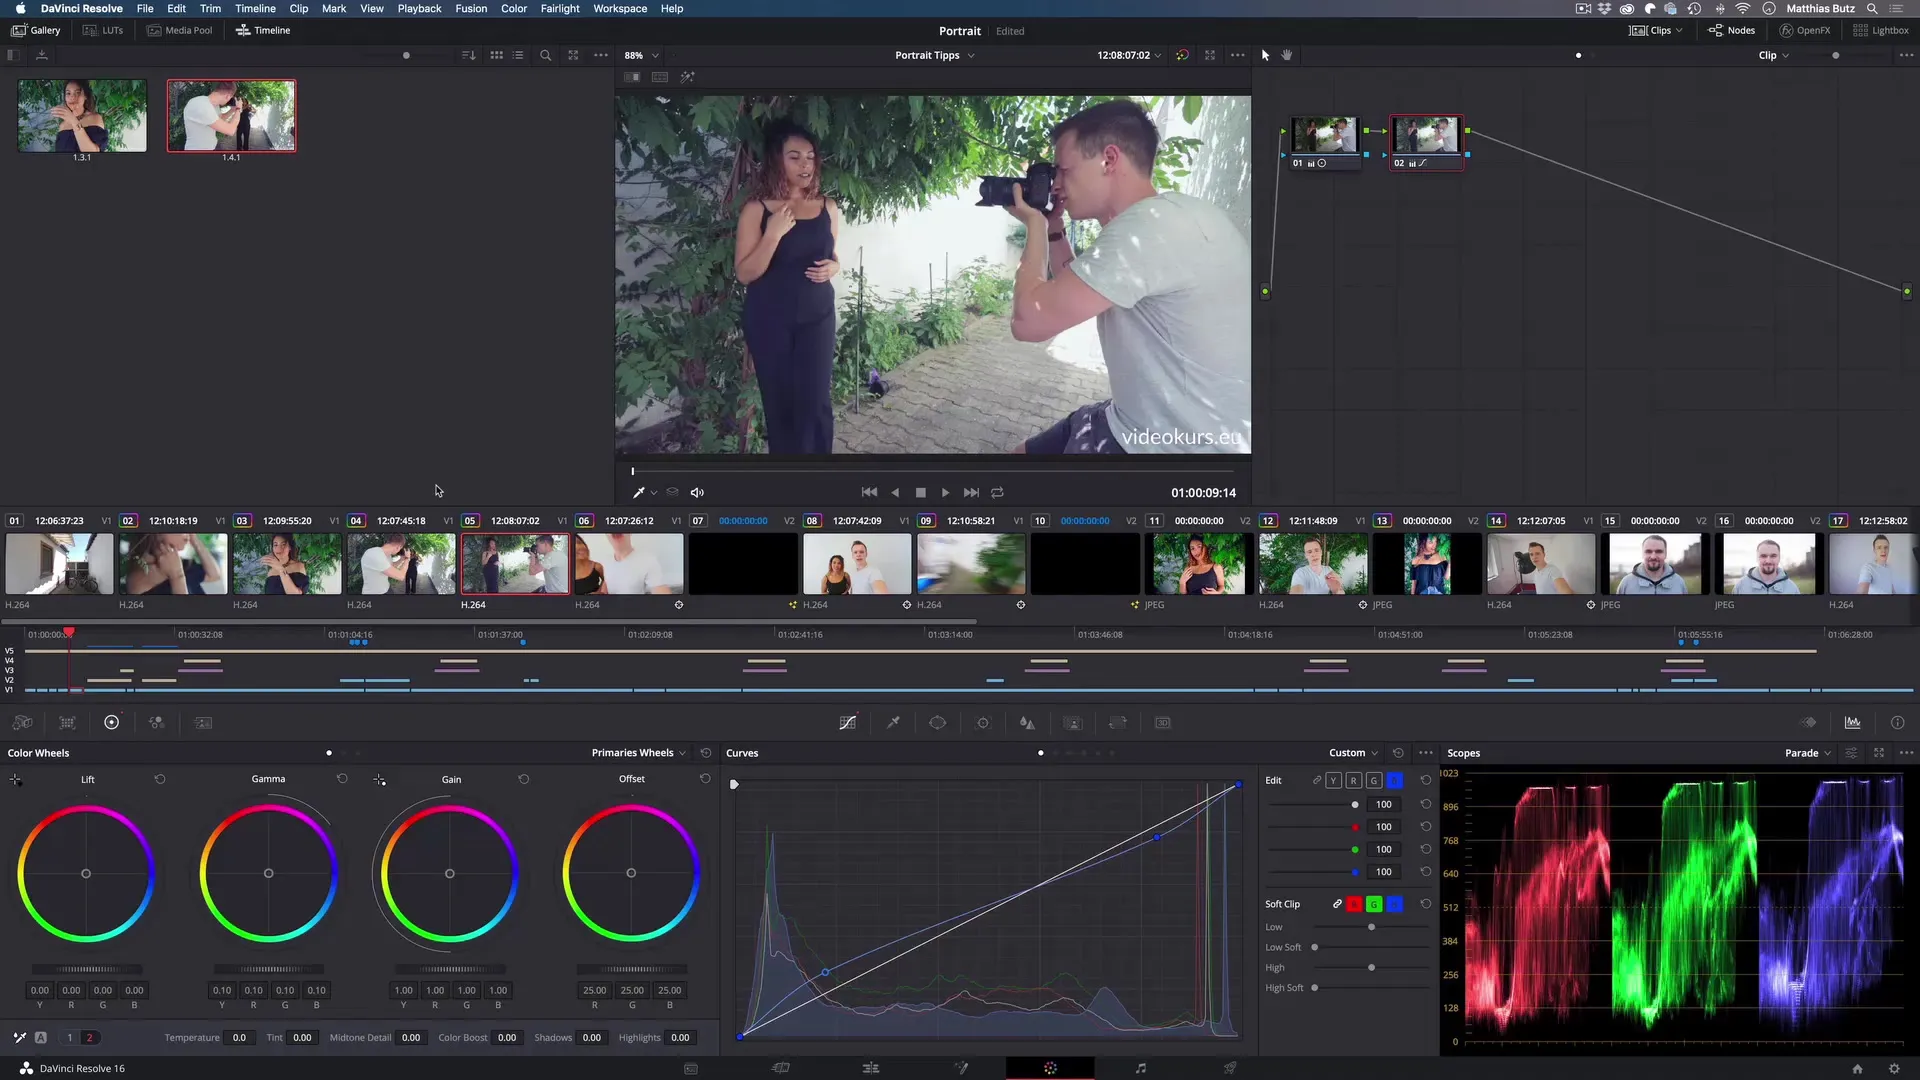
Task: Mute the viewer audio
Action: (x=697, y=492)
